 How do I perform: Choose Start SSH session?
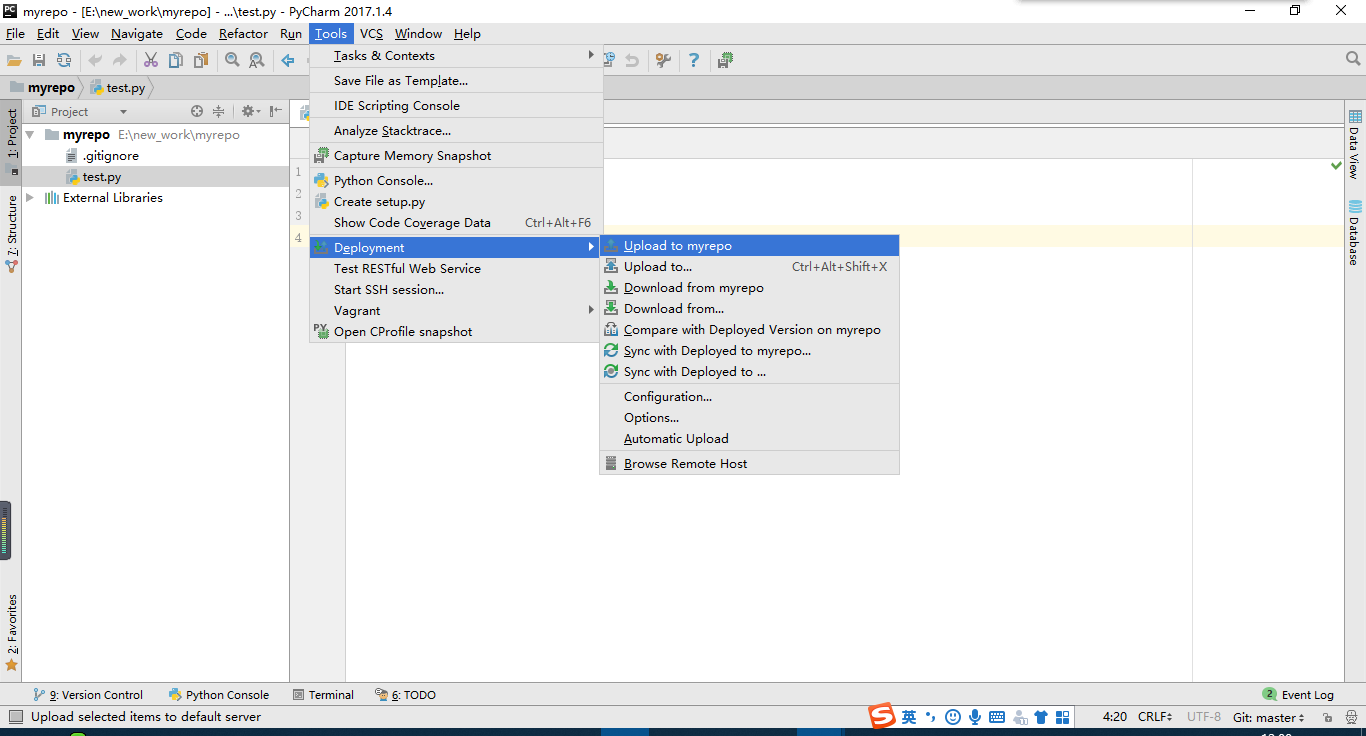(x=456, y=290)
